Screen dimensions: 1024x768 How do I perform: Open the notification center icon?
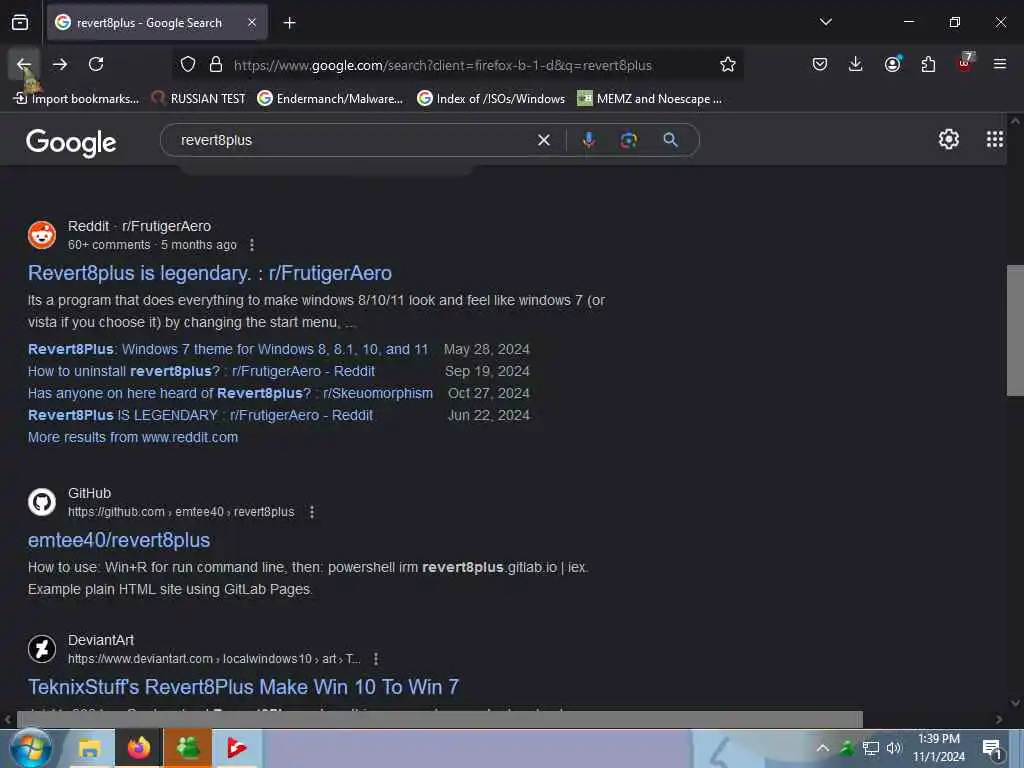[x=992, y=749]
